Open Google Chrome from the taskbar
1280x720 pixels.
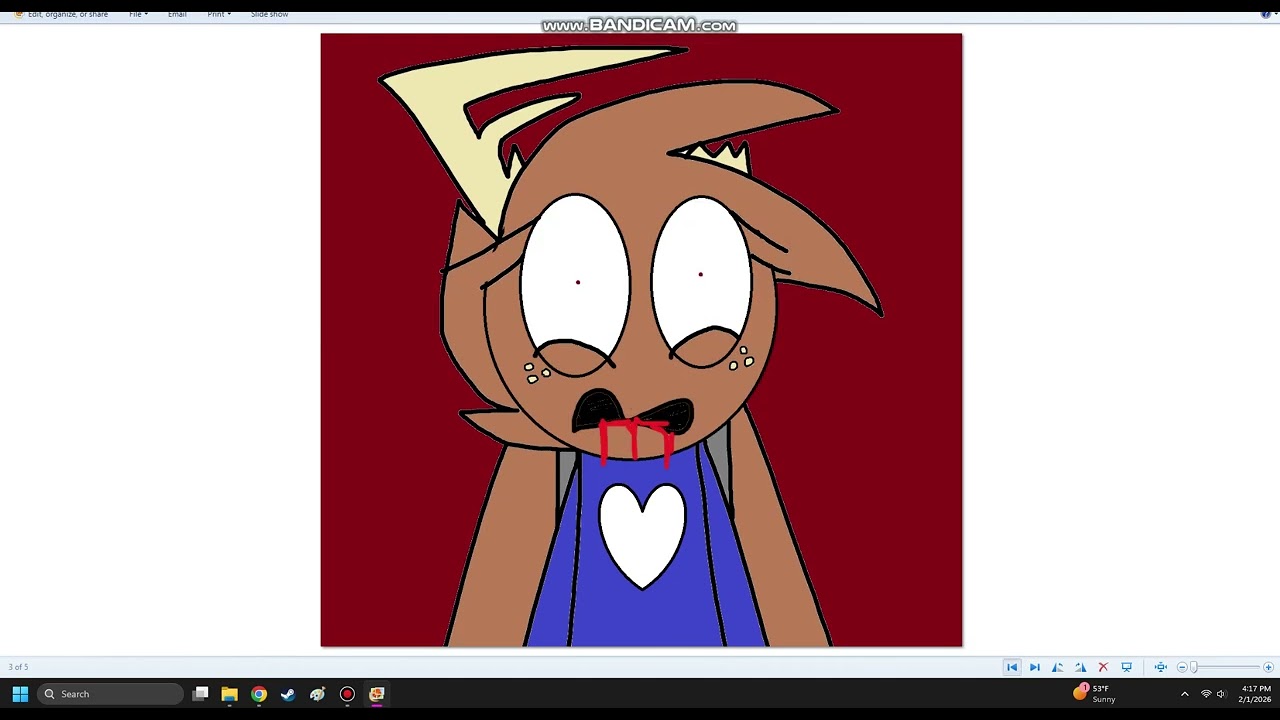(259, 694)
